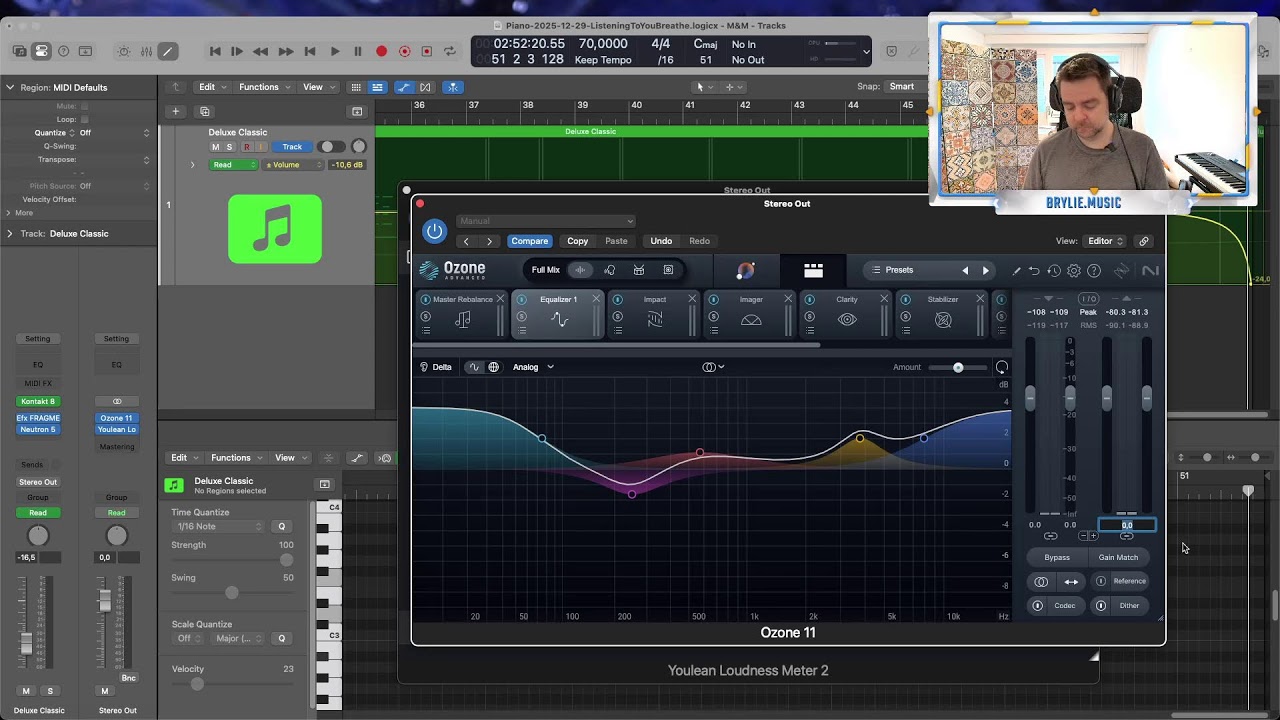
Task: Click the Gain Match button
Action: pos(1118,557)
